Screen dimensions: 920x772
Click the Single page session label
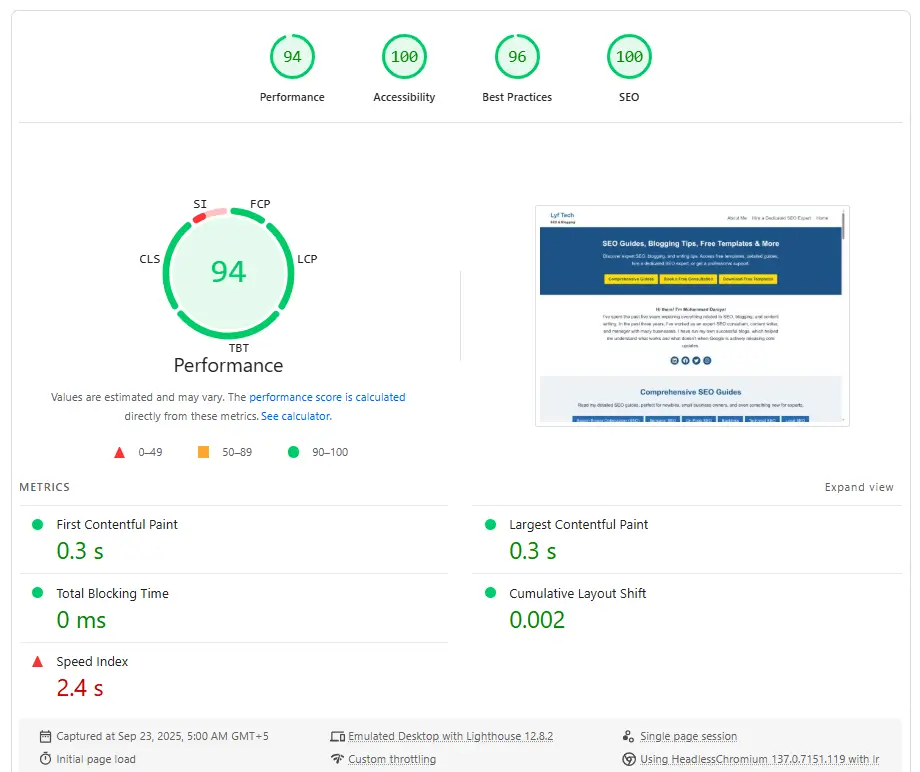pyautogui.click(x=688, y=736)
